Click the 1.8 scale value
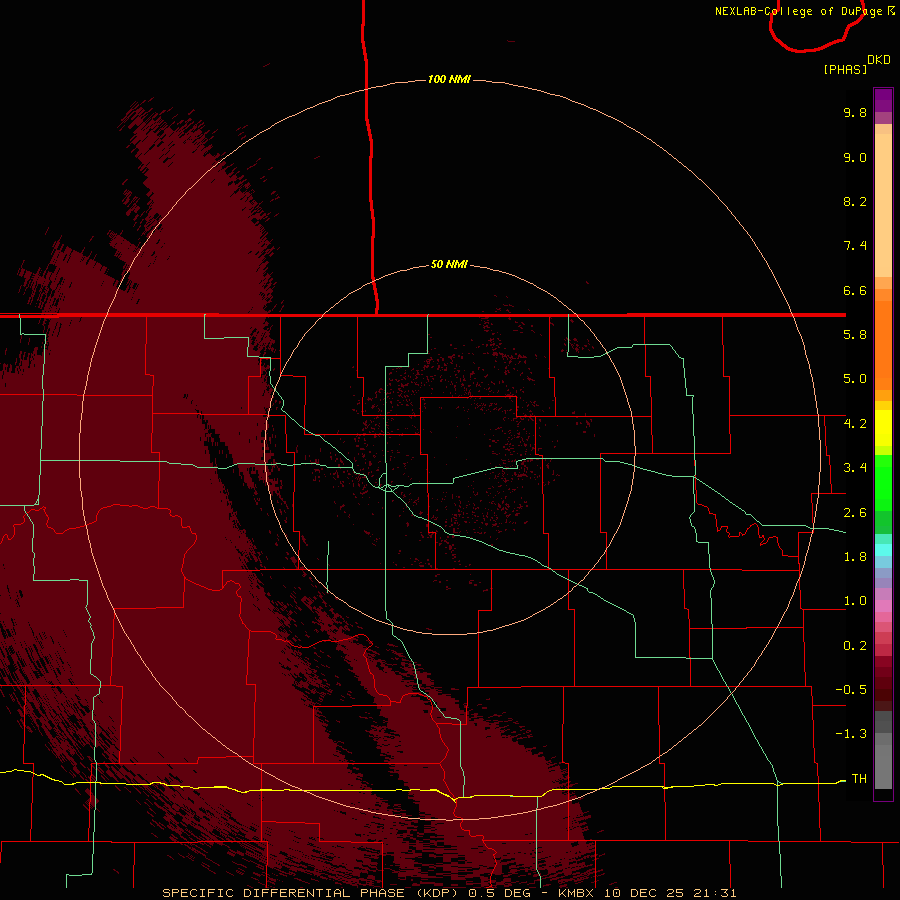 pyautogui.click(x=855, y=557)
